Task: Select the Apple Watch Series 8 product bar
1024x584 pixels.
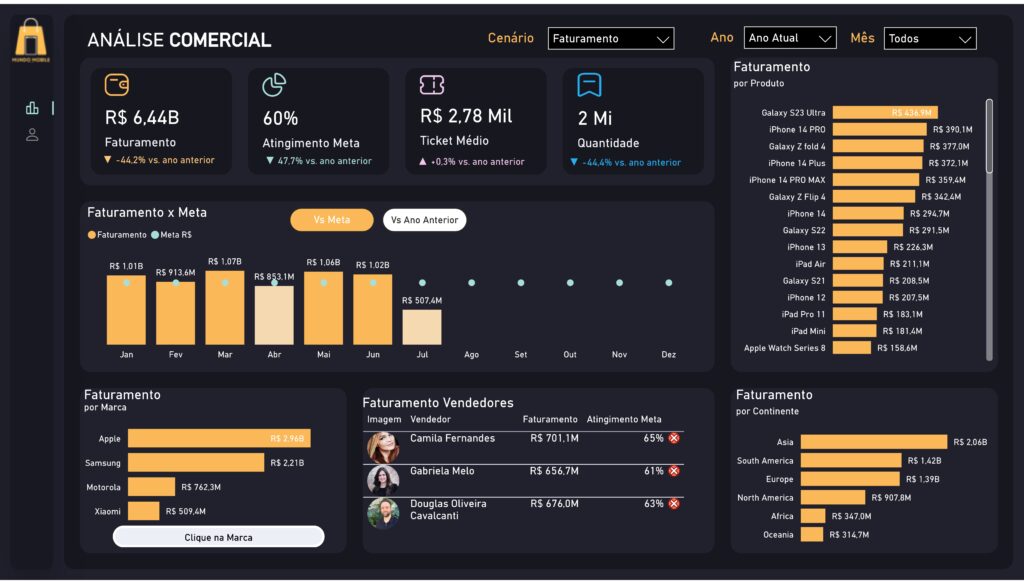Action: click(852, 348)
